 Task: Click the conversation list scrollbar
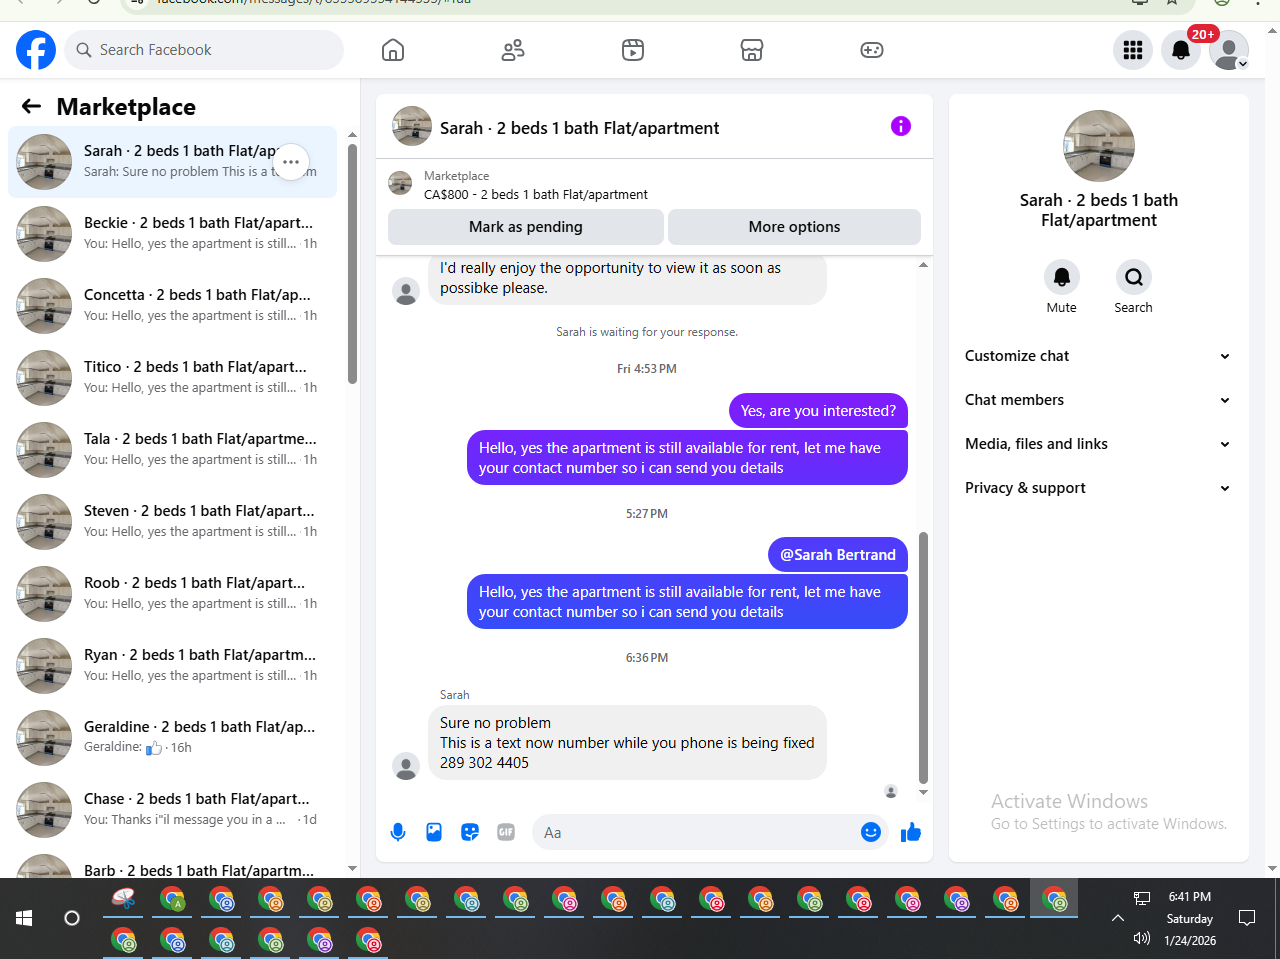352,264
